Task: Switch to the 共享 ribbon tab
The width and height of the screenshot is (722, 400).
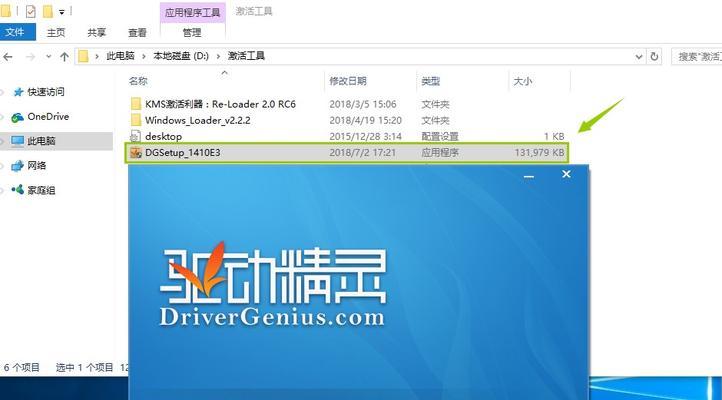Action: [97, 33]
